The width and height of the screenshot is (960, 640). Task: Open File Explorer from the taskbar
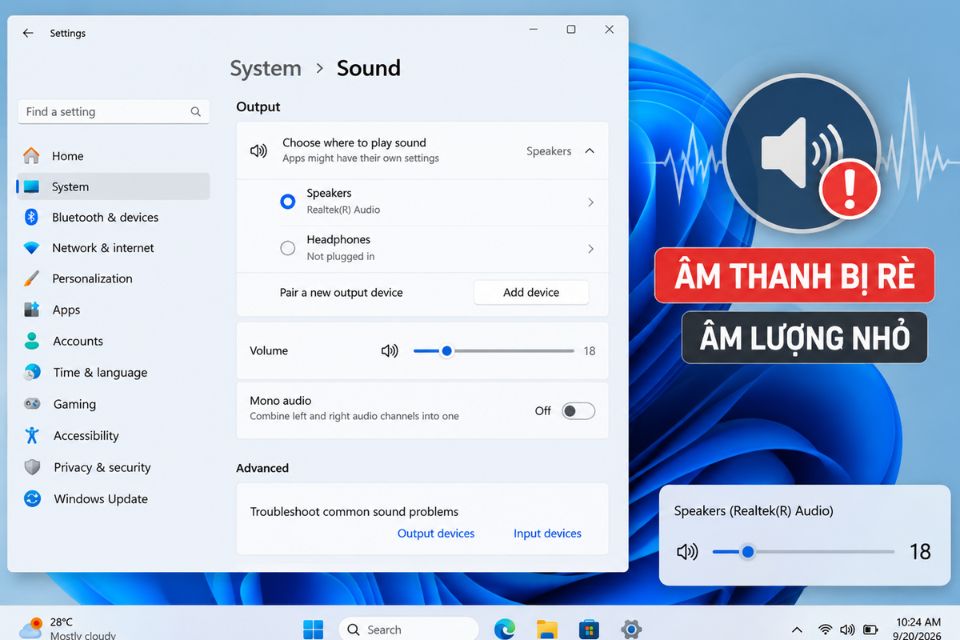tap(547, 629)
